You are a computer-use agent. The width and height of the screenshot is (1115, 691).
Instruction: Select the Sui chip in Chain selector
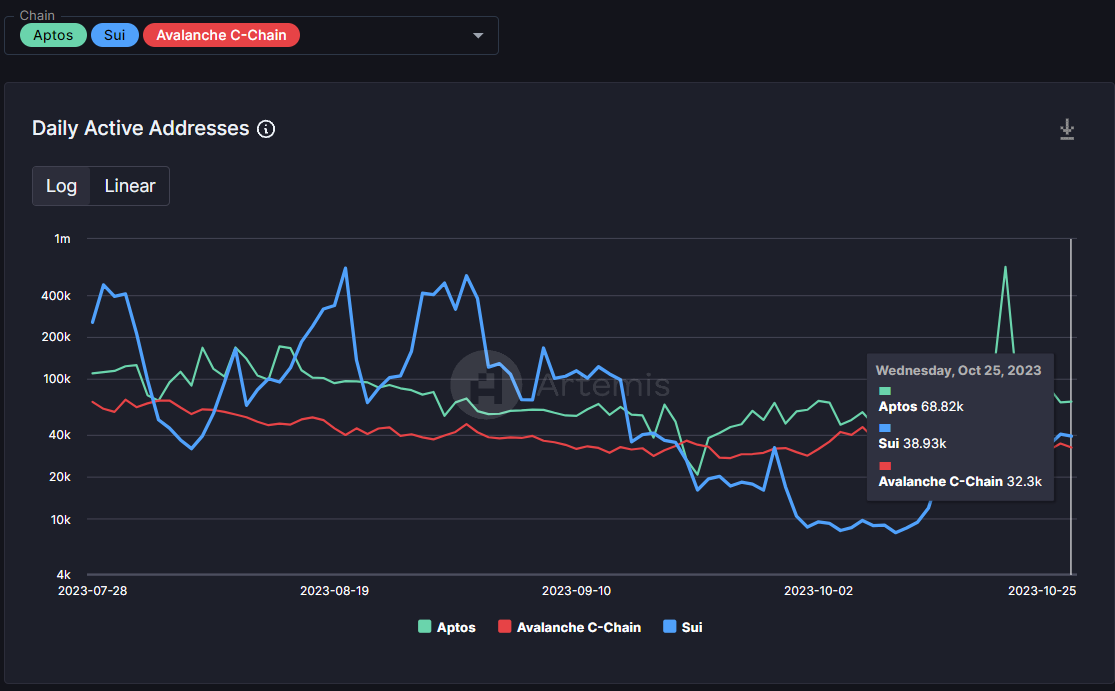pos(115,35)
